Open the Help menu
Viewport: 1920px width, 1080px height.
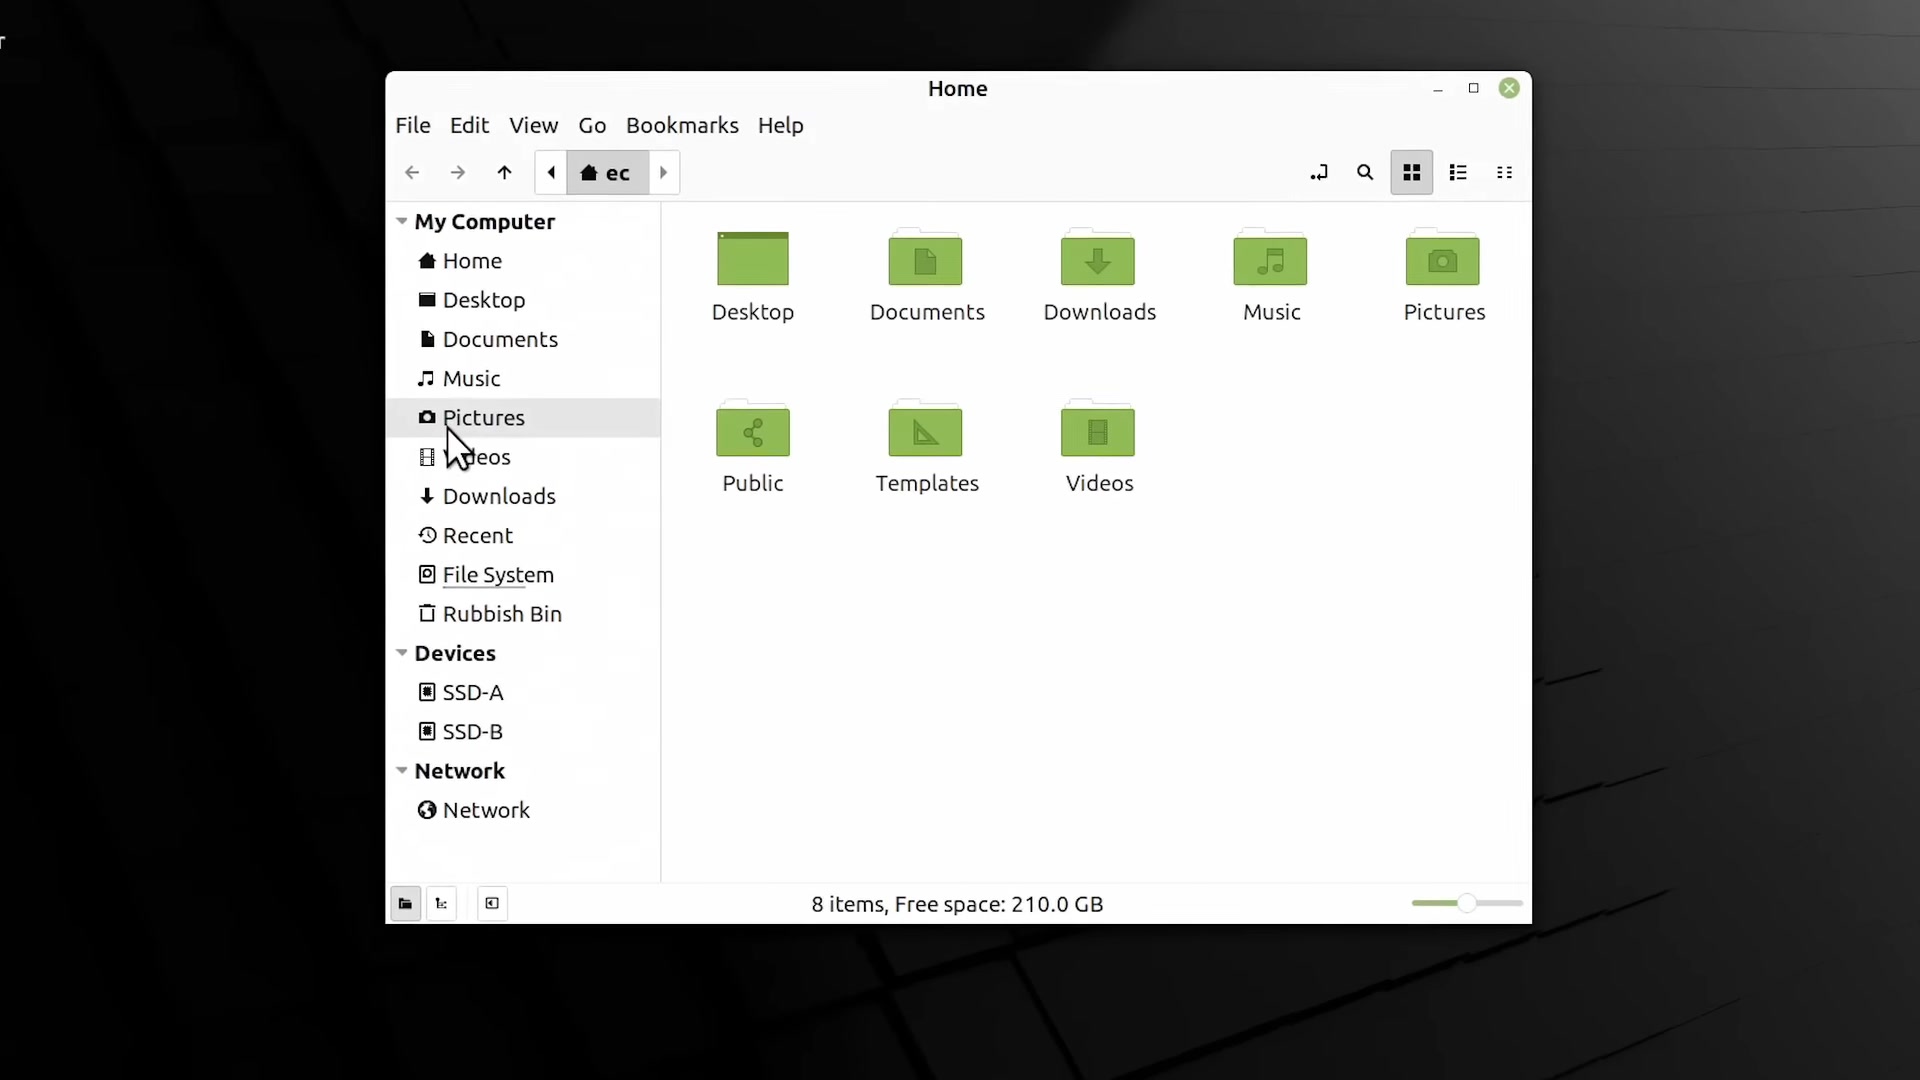(x=781, y=126)
